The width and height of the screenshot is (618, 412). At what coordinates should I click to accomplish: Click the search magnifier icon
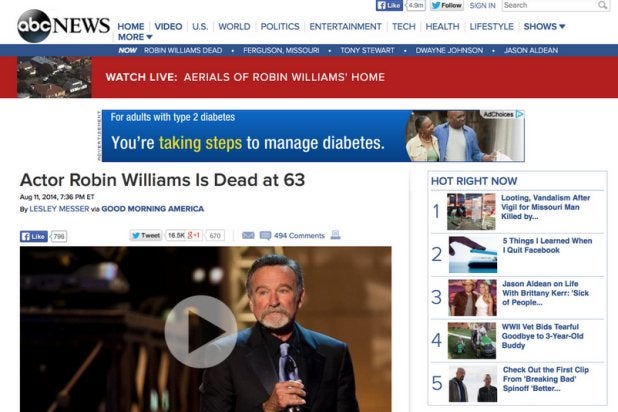[x=603, y=5]
